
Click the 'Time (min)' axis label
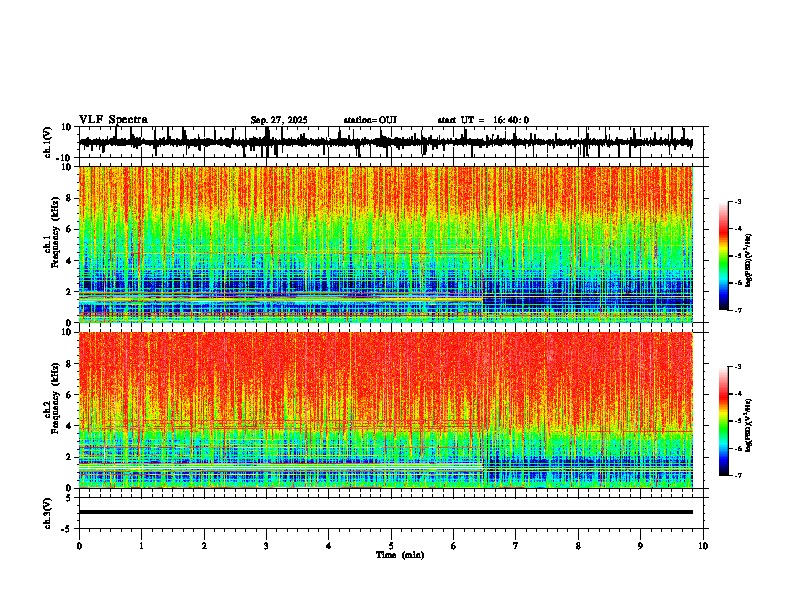(400, 555)
